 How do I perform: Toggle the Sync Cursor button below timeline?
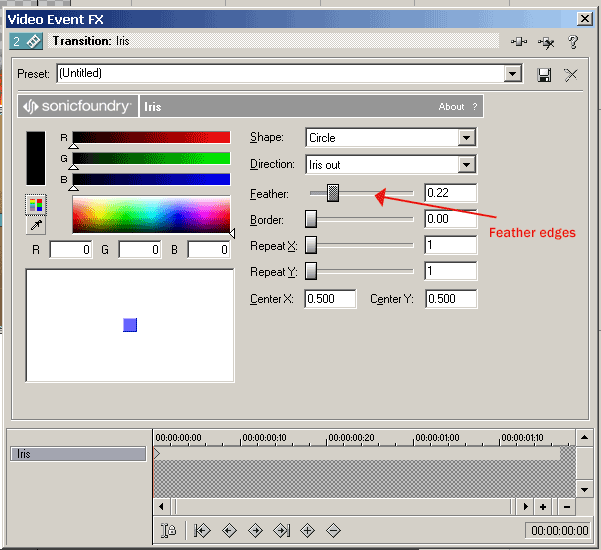[168, 530]
